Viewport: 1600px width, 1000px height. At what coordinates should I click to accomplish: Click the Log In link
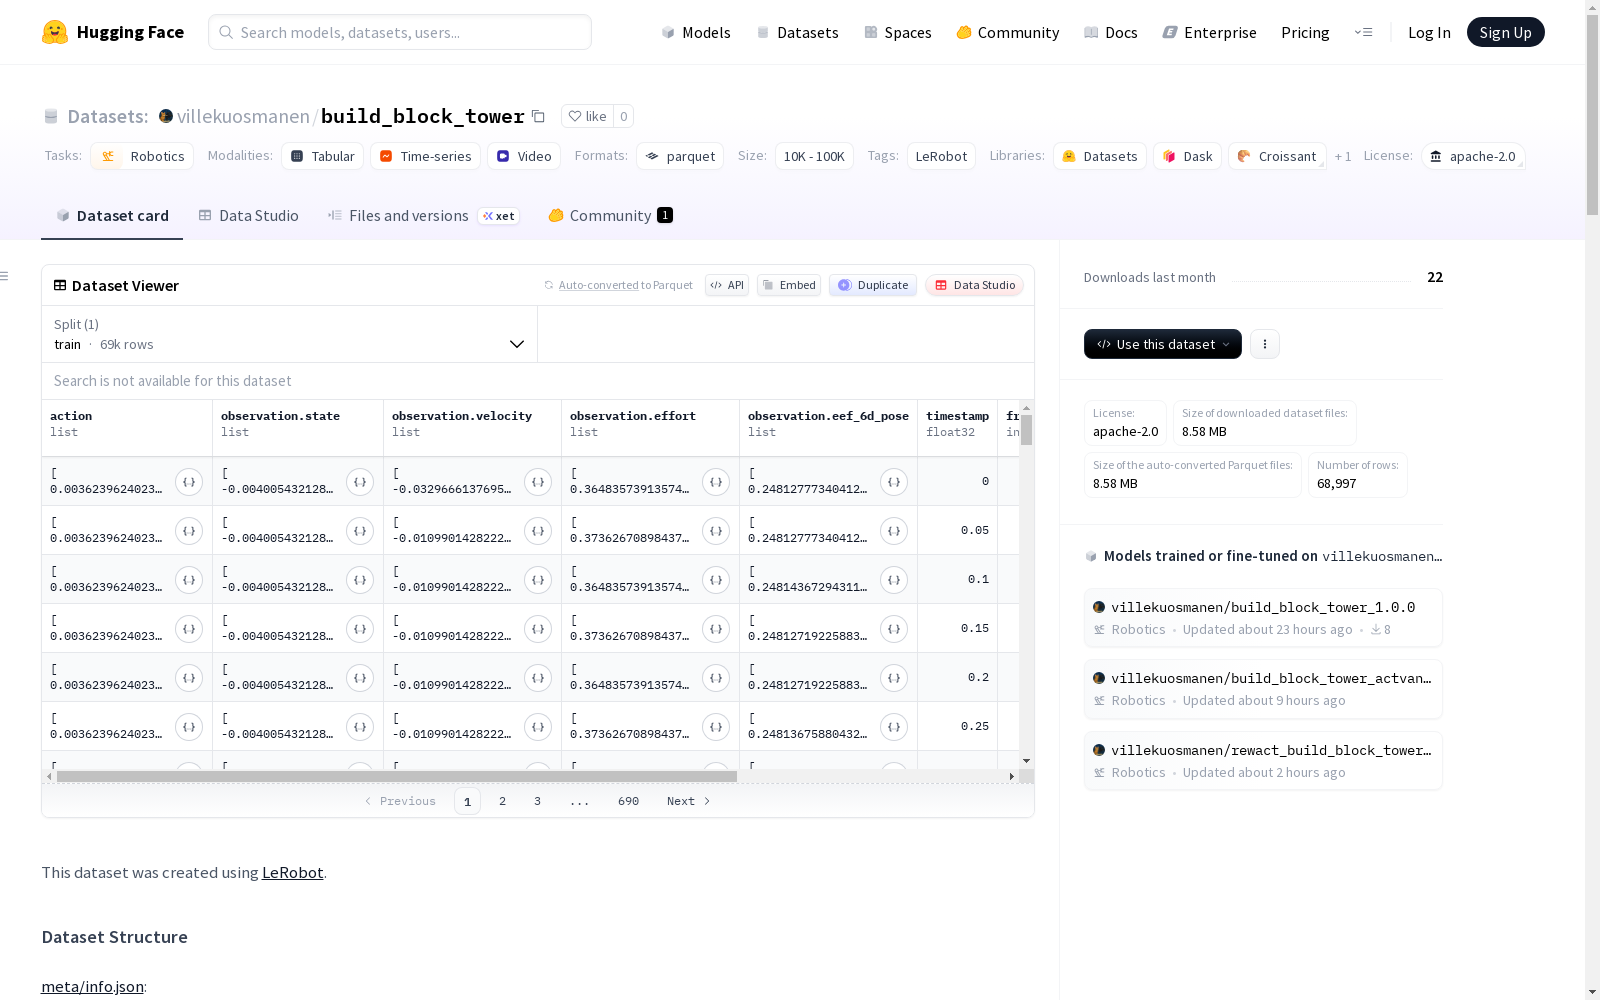[x=1429, y=32]
